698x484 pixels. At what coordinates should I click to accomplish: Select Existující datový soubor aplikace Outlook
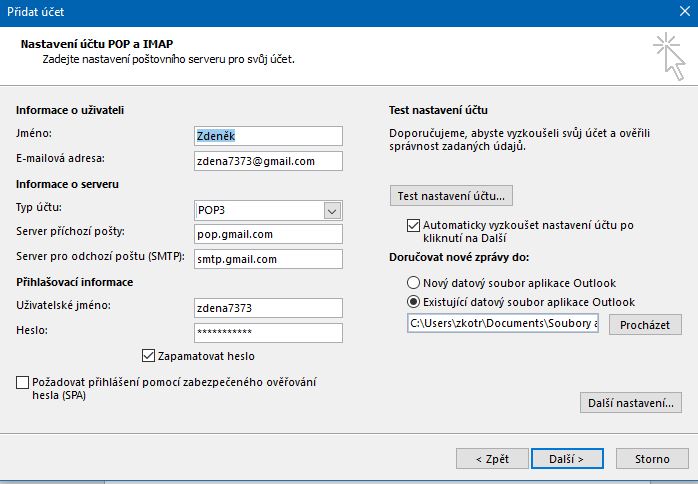click(x=414, y=302)
